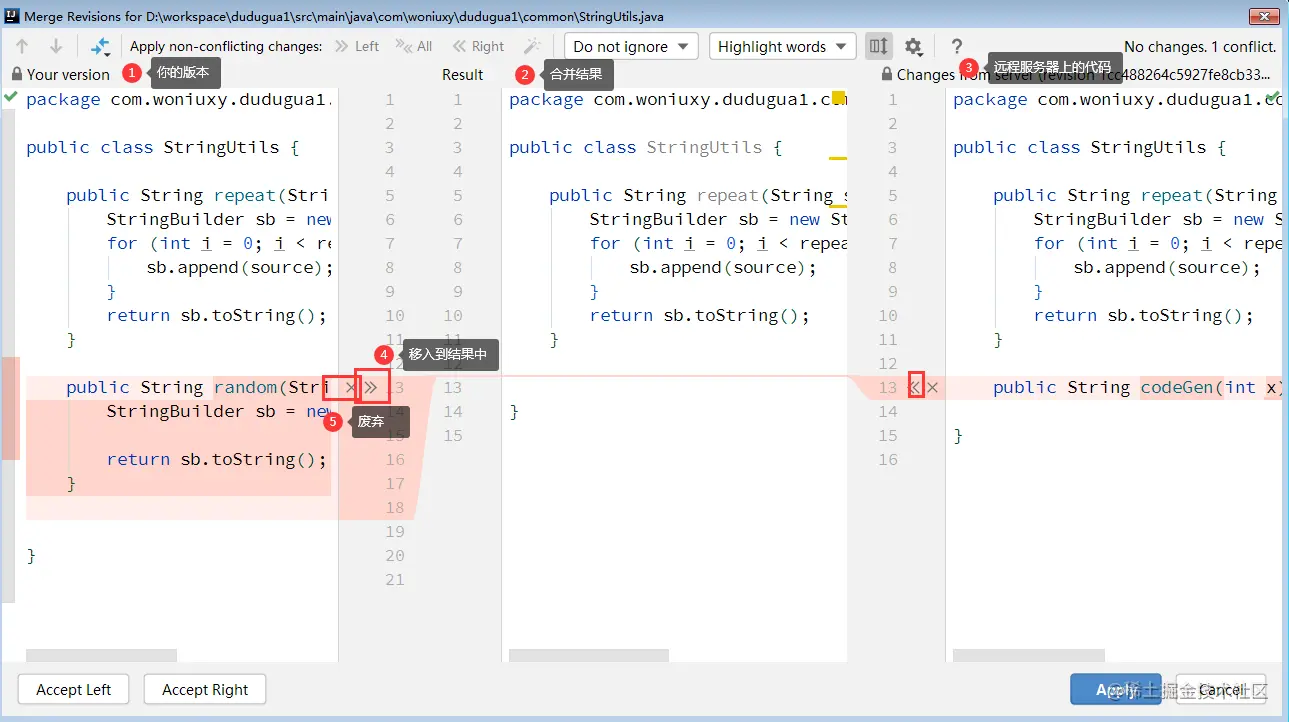Click 'public String repeat' line in left pane
The width and height of the screenshot is (1289, 722).
197,195
